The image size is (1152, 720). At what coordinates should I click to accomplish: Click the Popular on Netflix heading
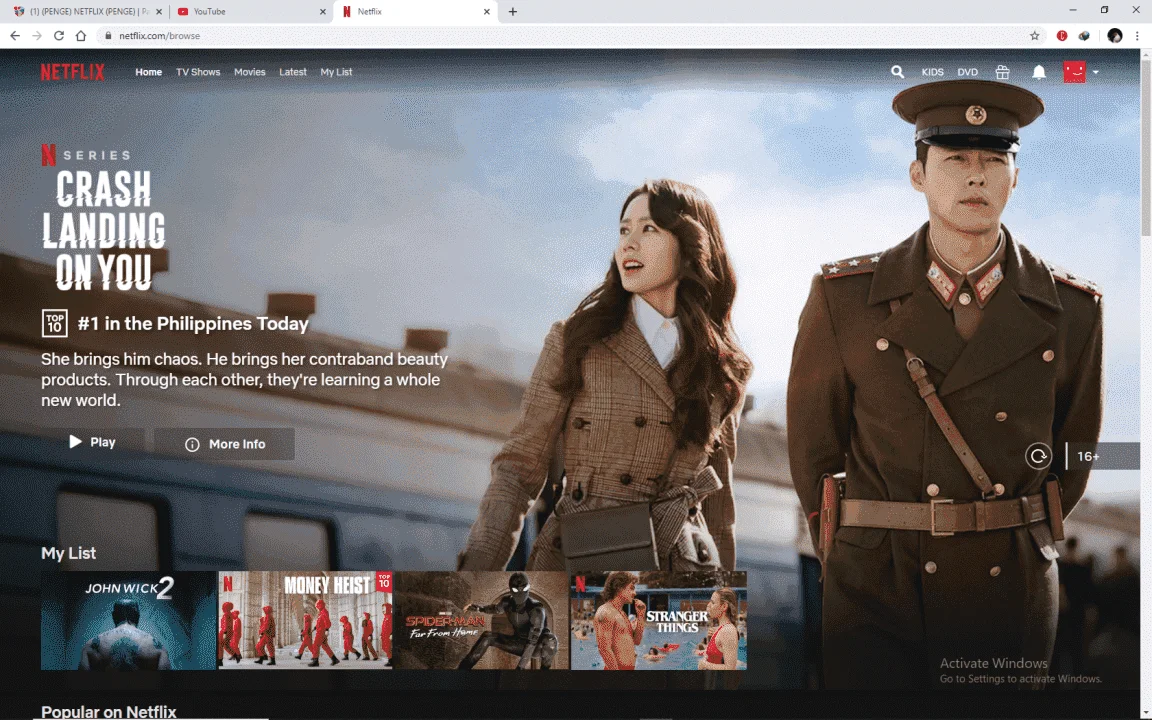pos(109,711)
